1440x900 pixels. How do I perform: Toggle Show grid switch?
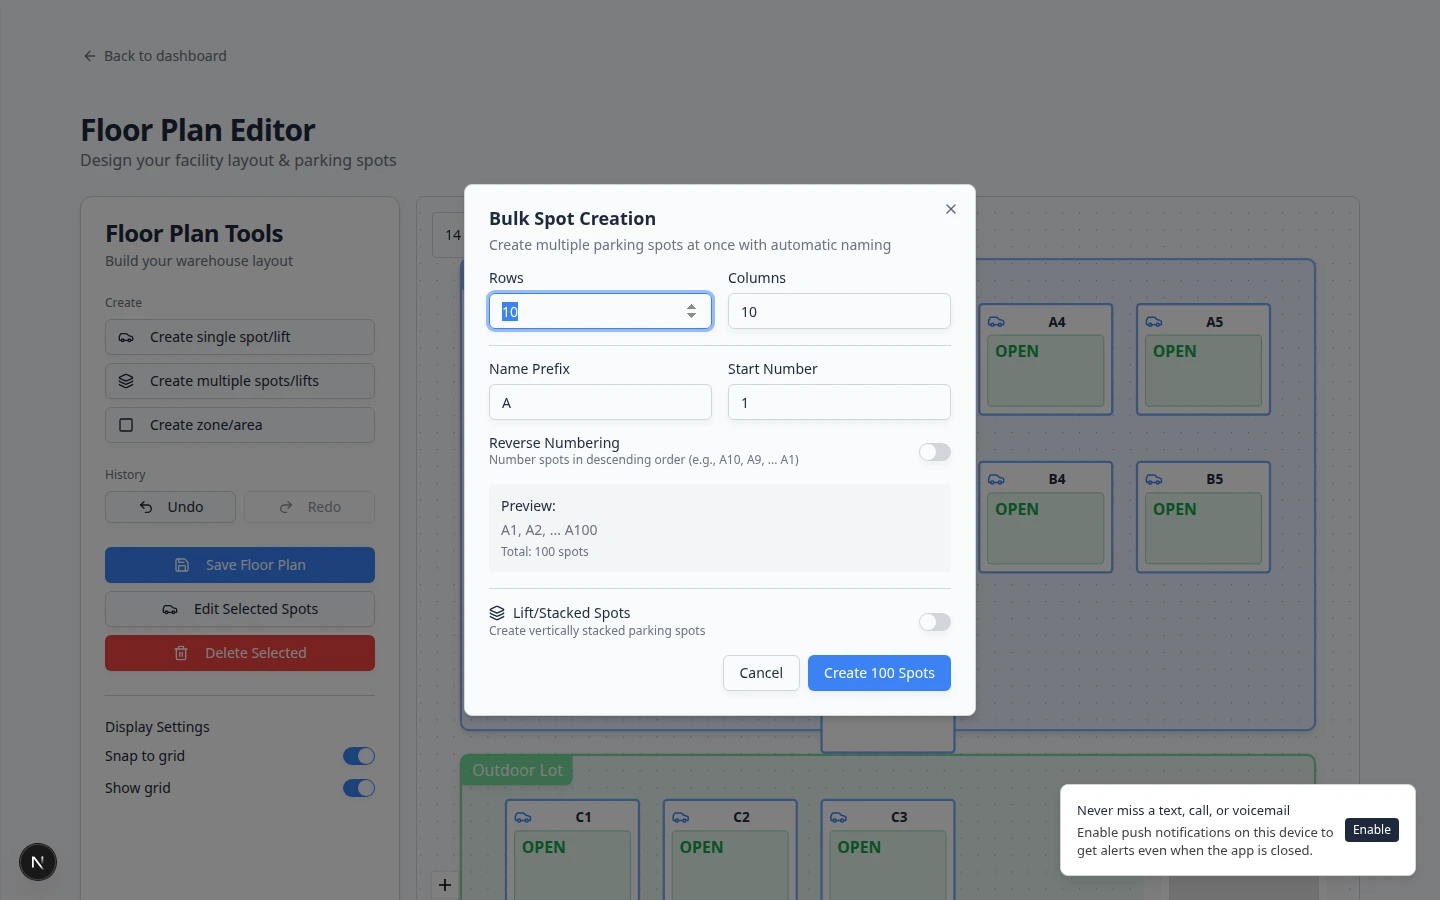click(x=359, y=788)
